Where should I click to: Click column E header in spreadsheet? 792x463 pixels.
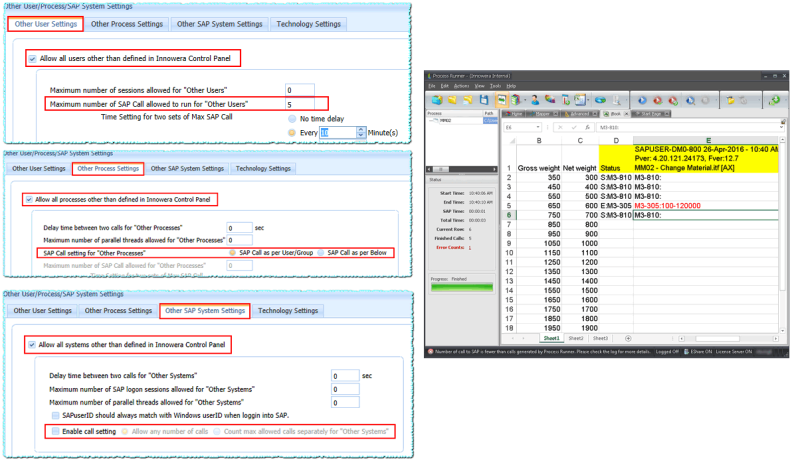click(x=708, y=140)
